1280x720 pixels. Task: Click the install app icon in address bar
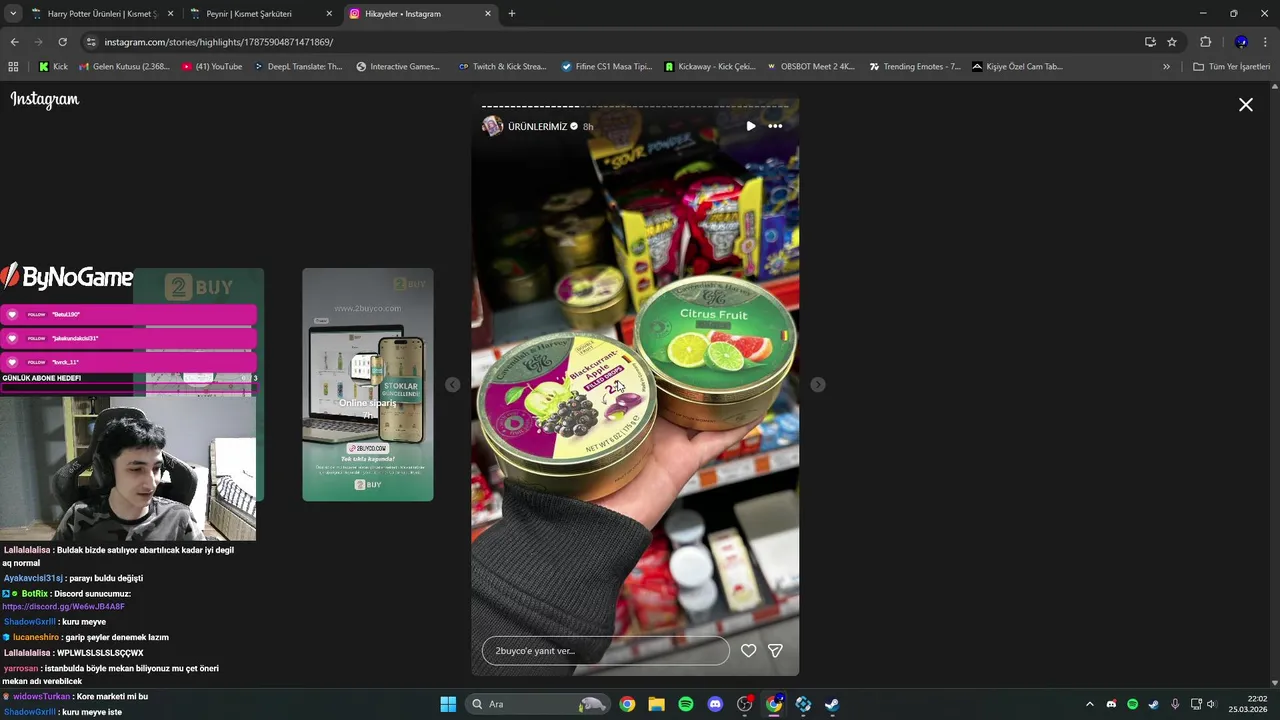tap(1150, 42)
